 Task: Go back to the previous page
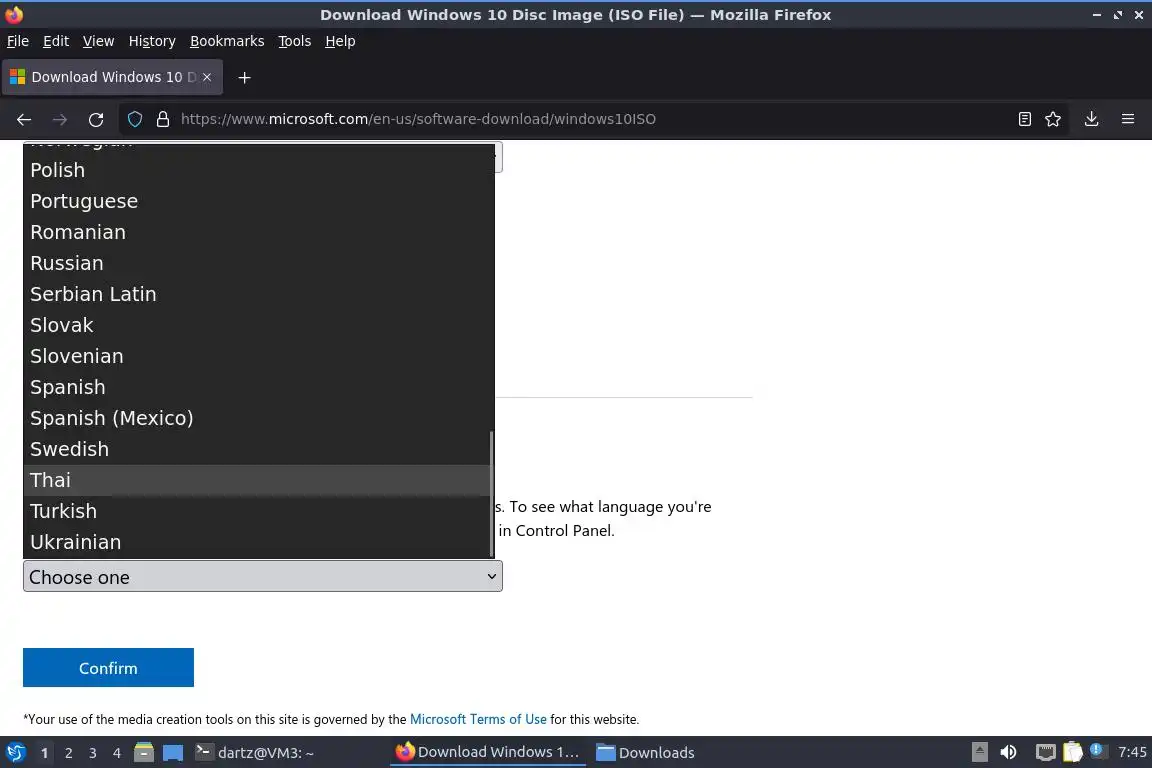pos(24,119)
